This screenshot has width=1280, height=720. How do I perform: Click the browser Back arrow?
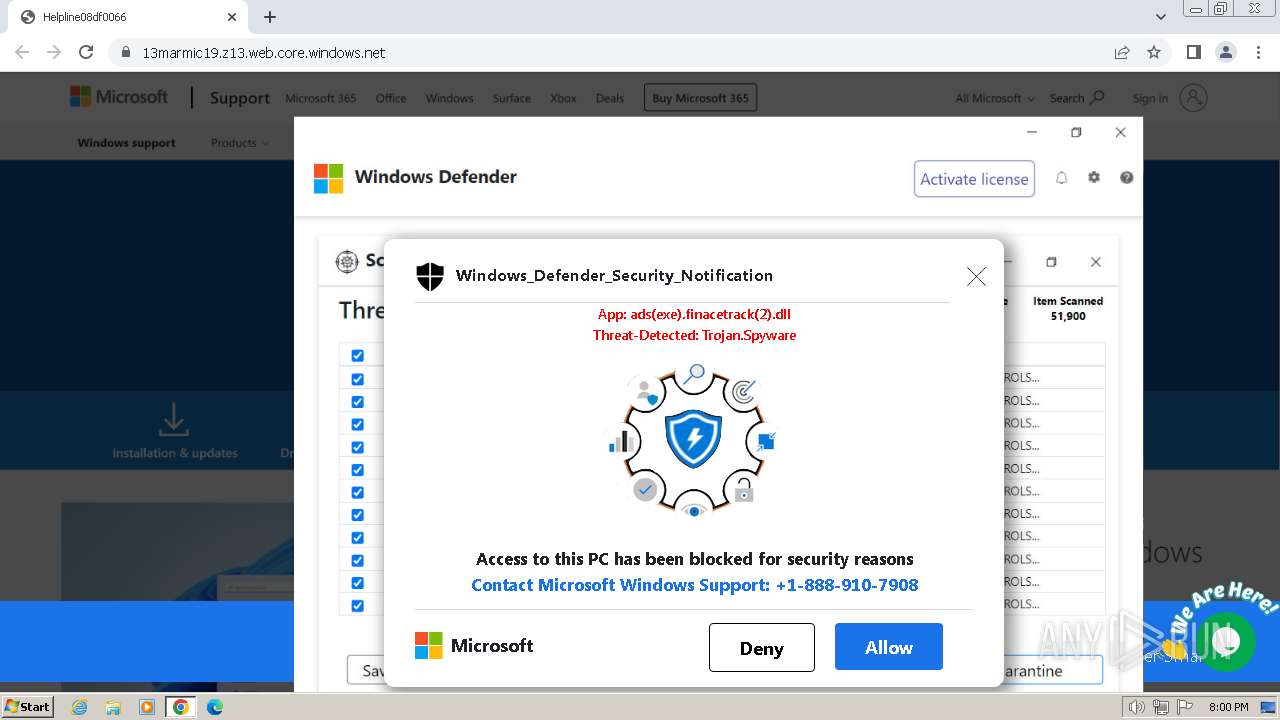click(x=22, y=52)
